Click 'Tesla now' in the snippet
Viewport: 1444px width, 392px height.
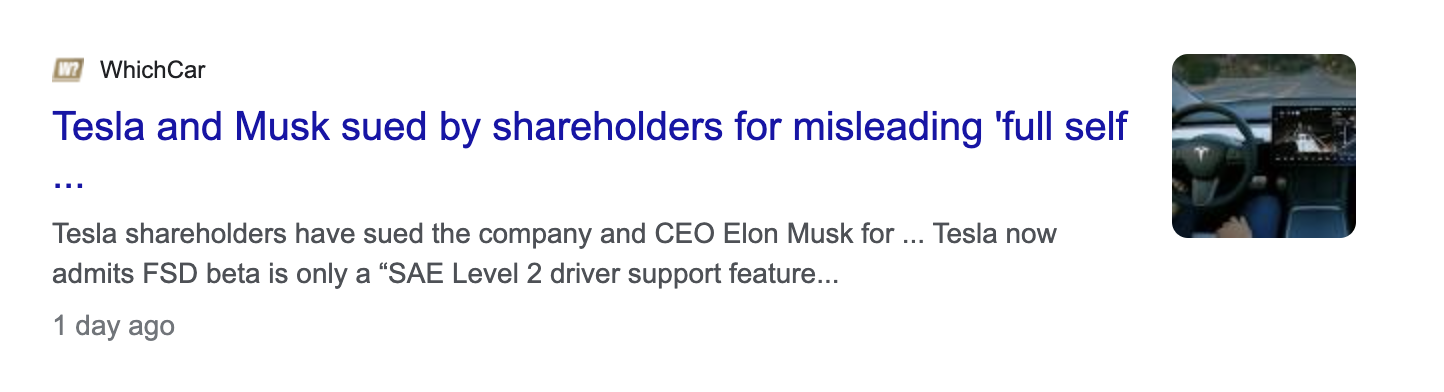997,236
